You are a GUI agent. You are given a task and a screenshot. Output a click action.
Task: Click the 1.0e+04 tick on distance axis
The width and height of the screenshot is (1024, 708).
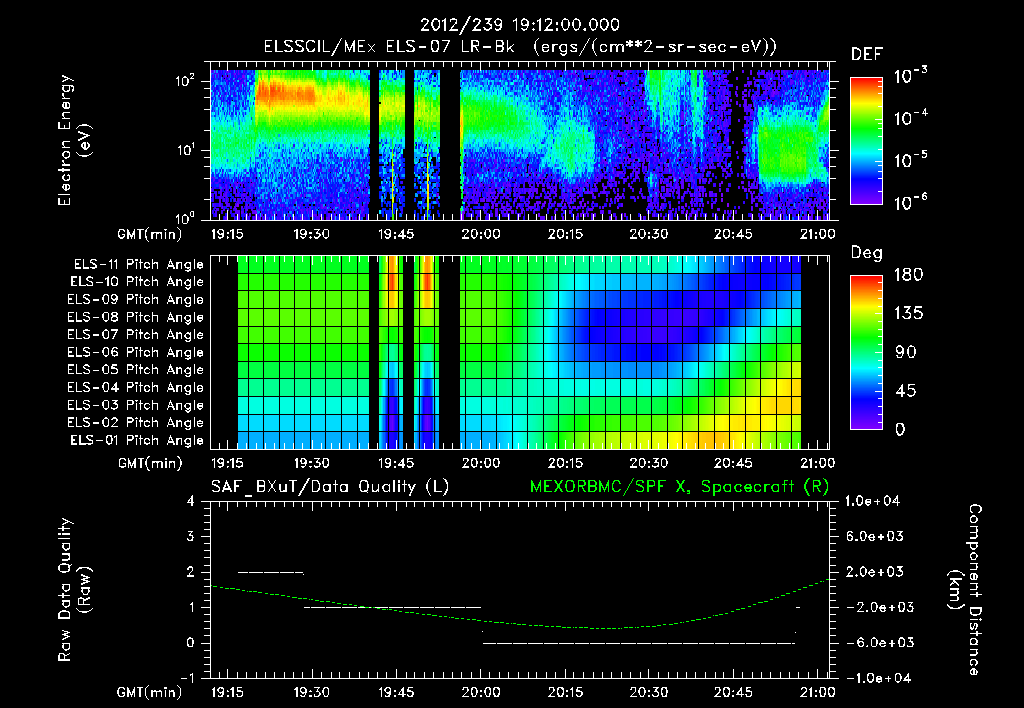click(x=873, y=502)
